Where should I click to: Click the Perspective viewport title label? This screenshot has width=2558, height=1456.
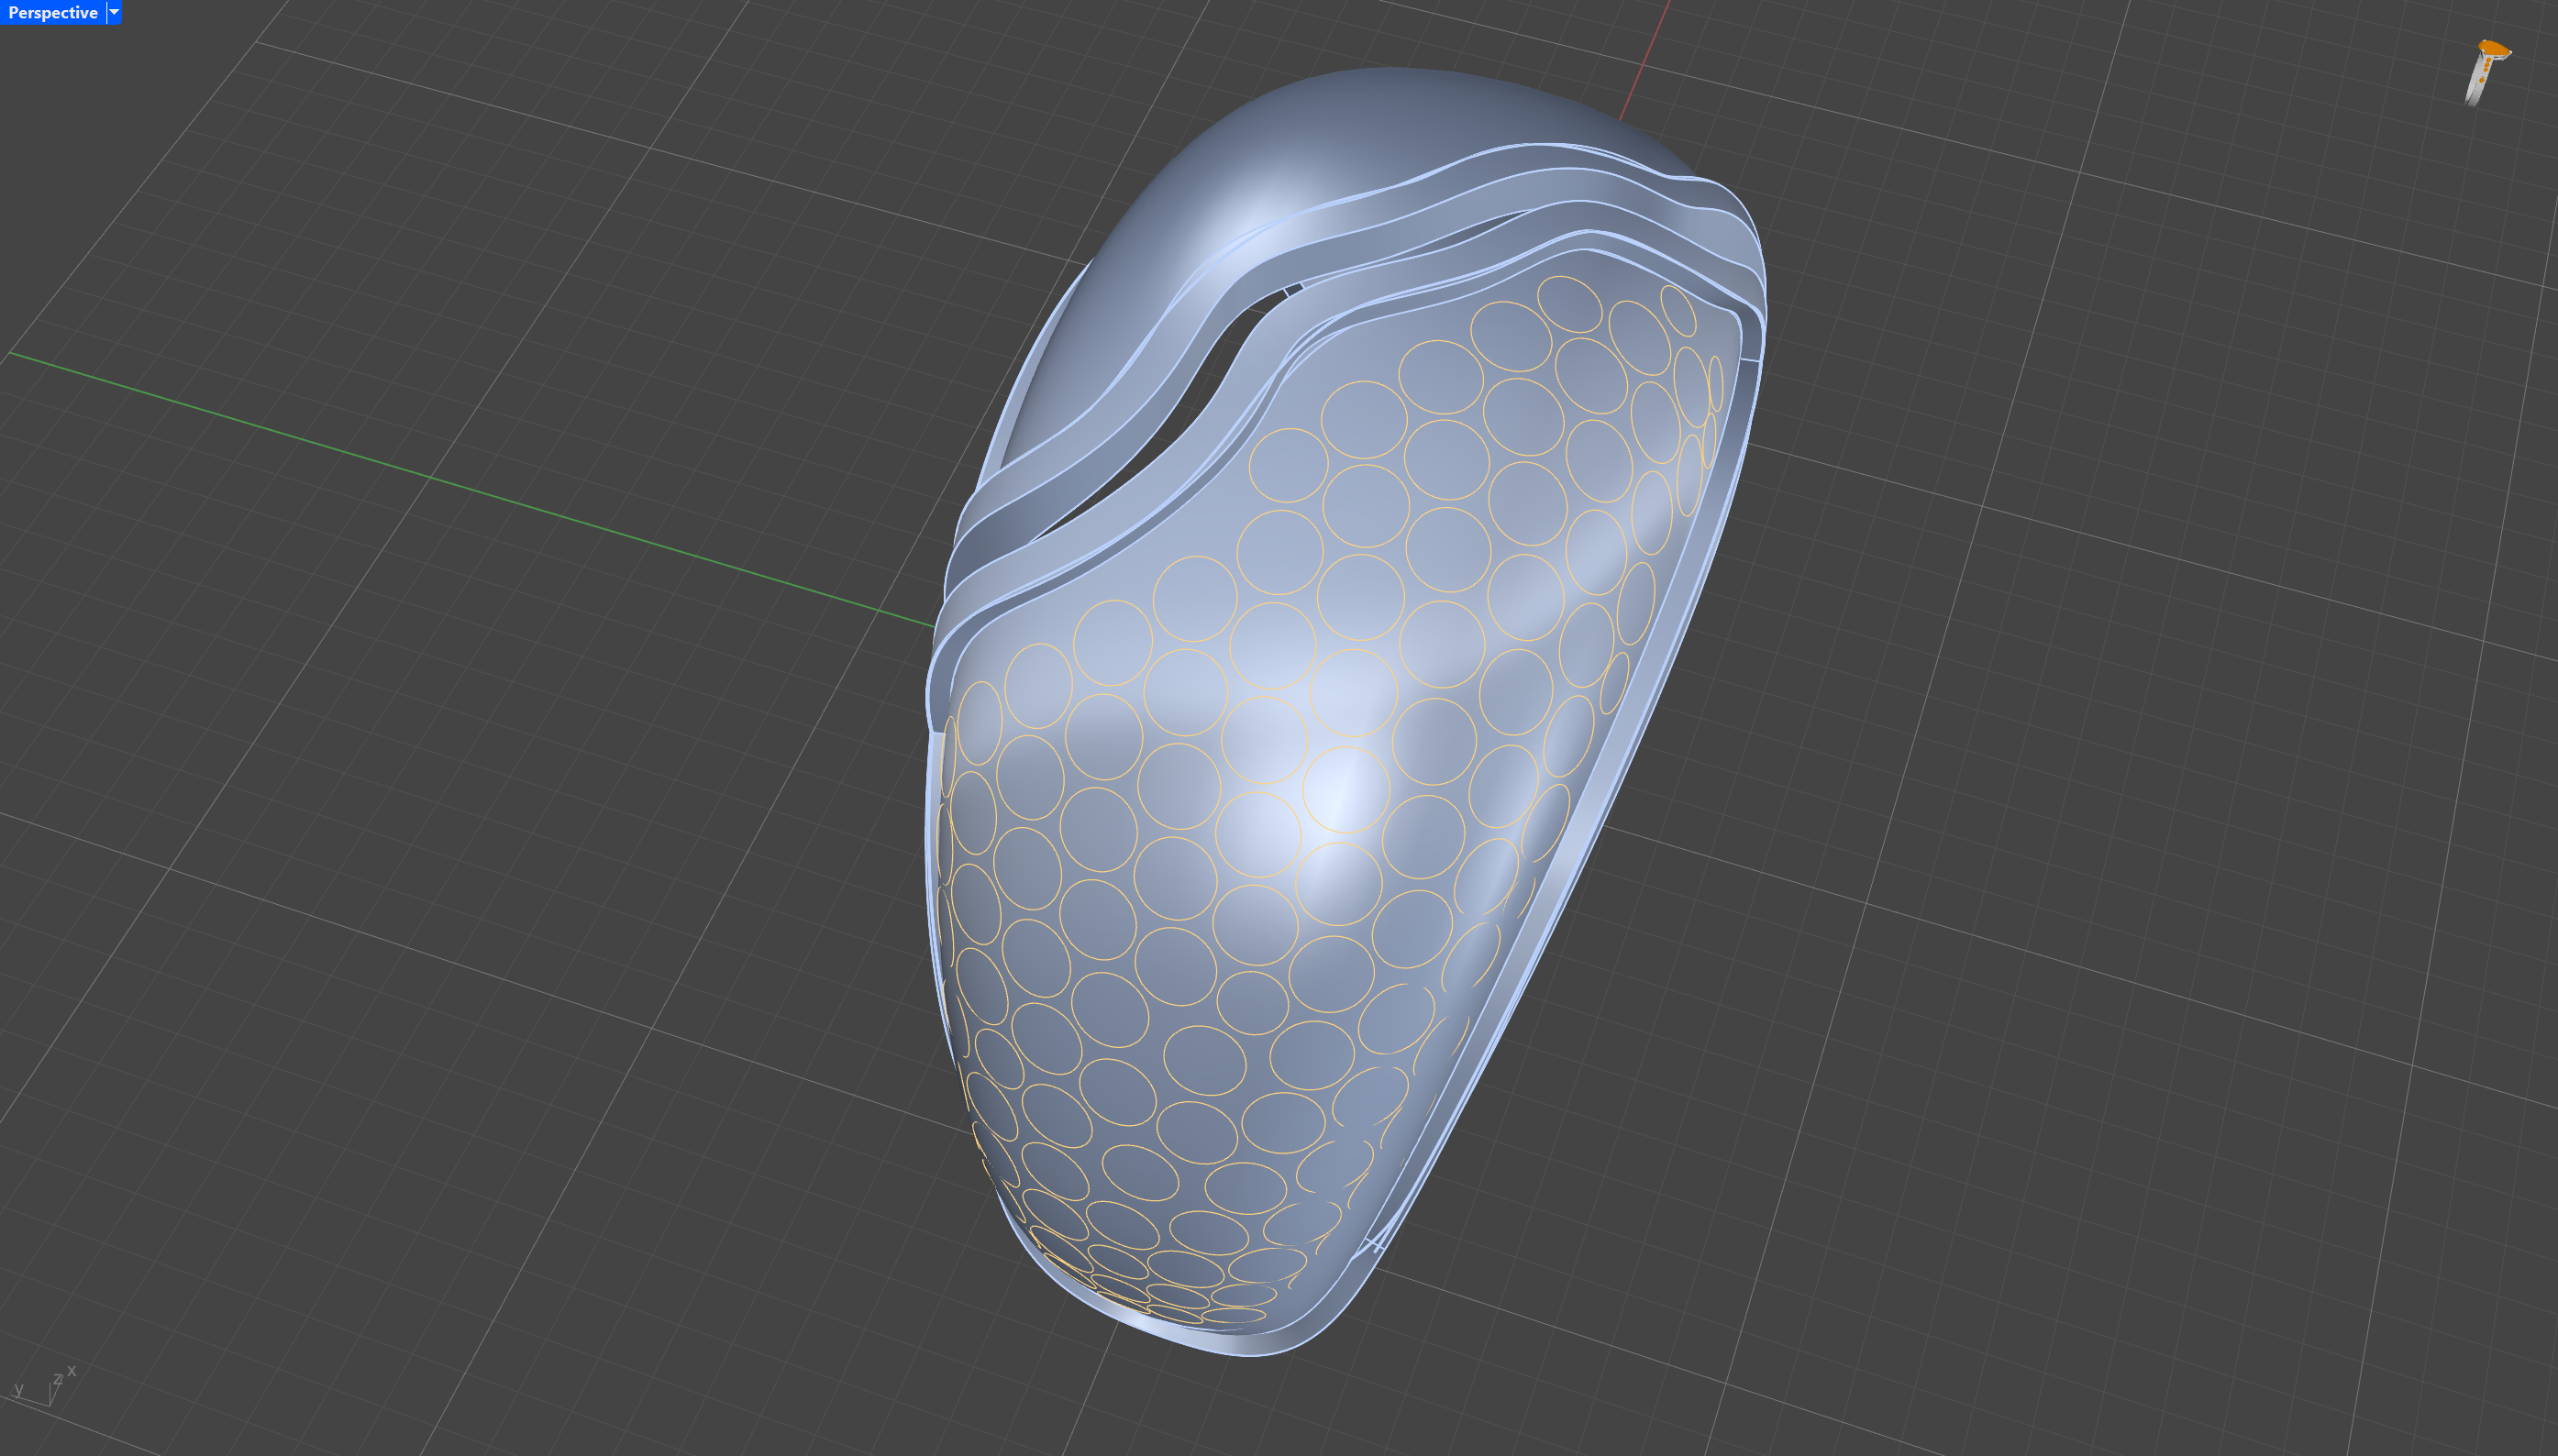click(53, 13)
